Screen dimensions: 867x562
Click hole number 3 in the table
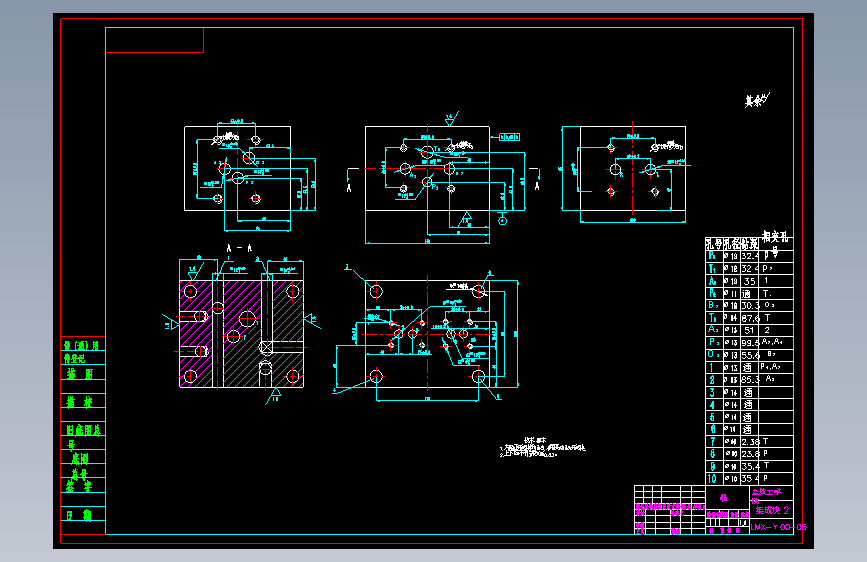[712, 392]
